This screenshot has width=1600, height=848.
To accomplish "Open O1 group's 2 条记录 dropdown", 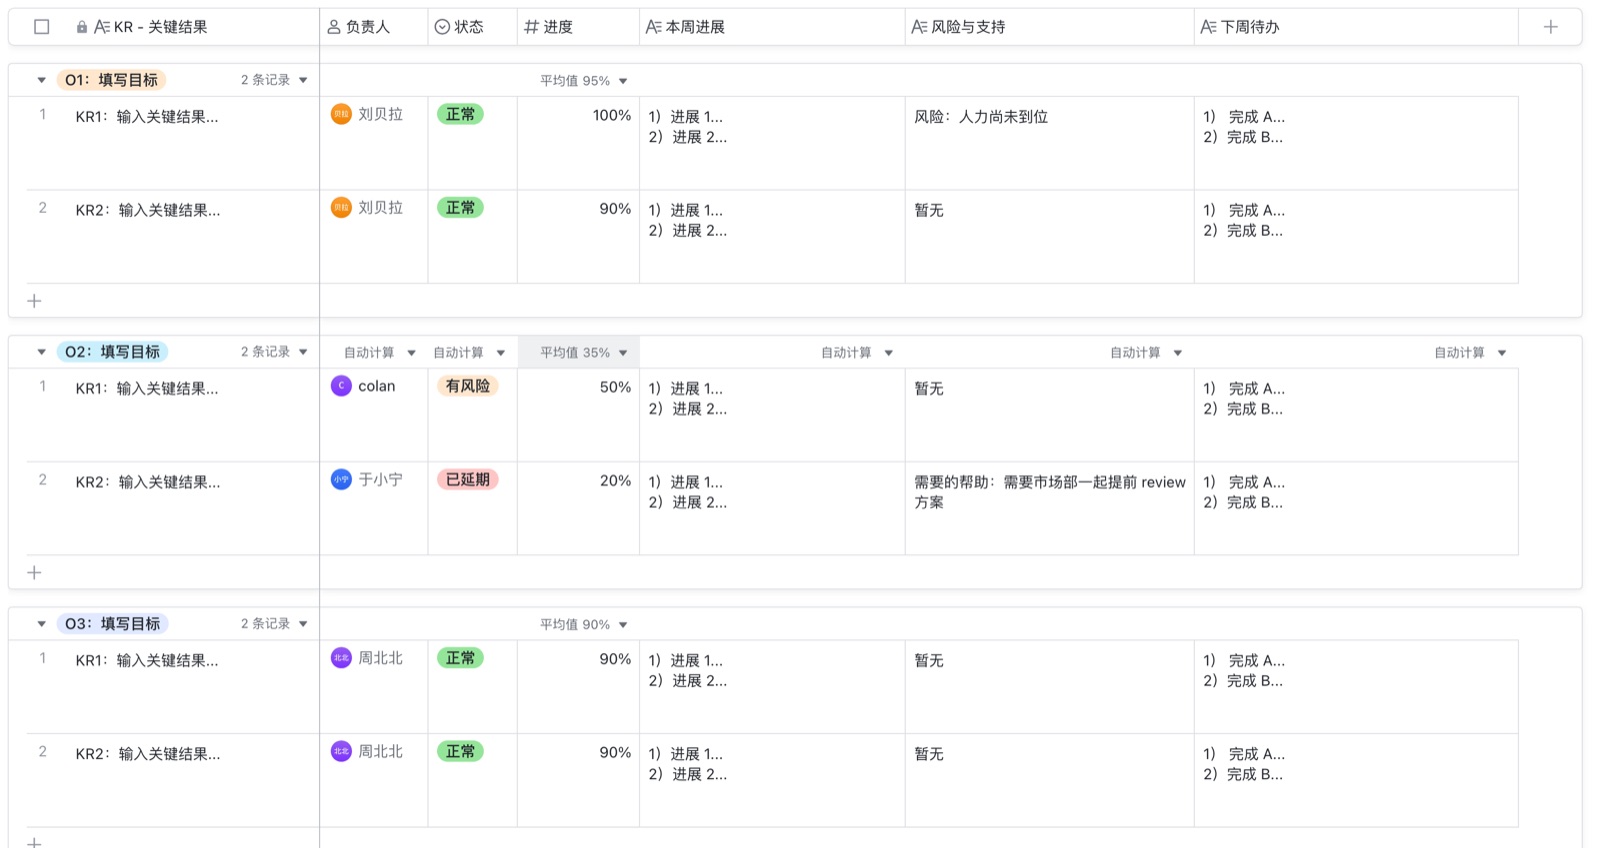I will pos(274,80).
